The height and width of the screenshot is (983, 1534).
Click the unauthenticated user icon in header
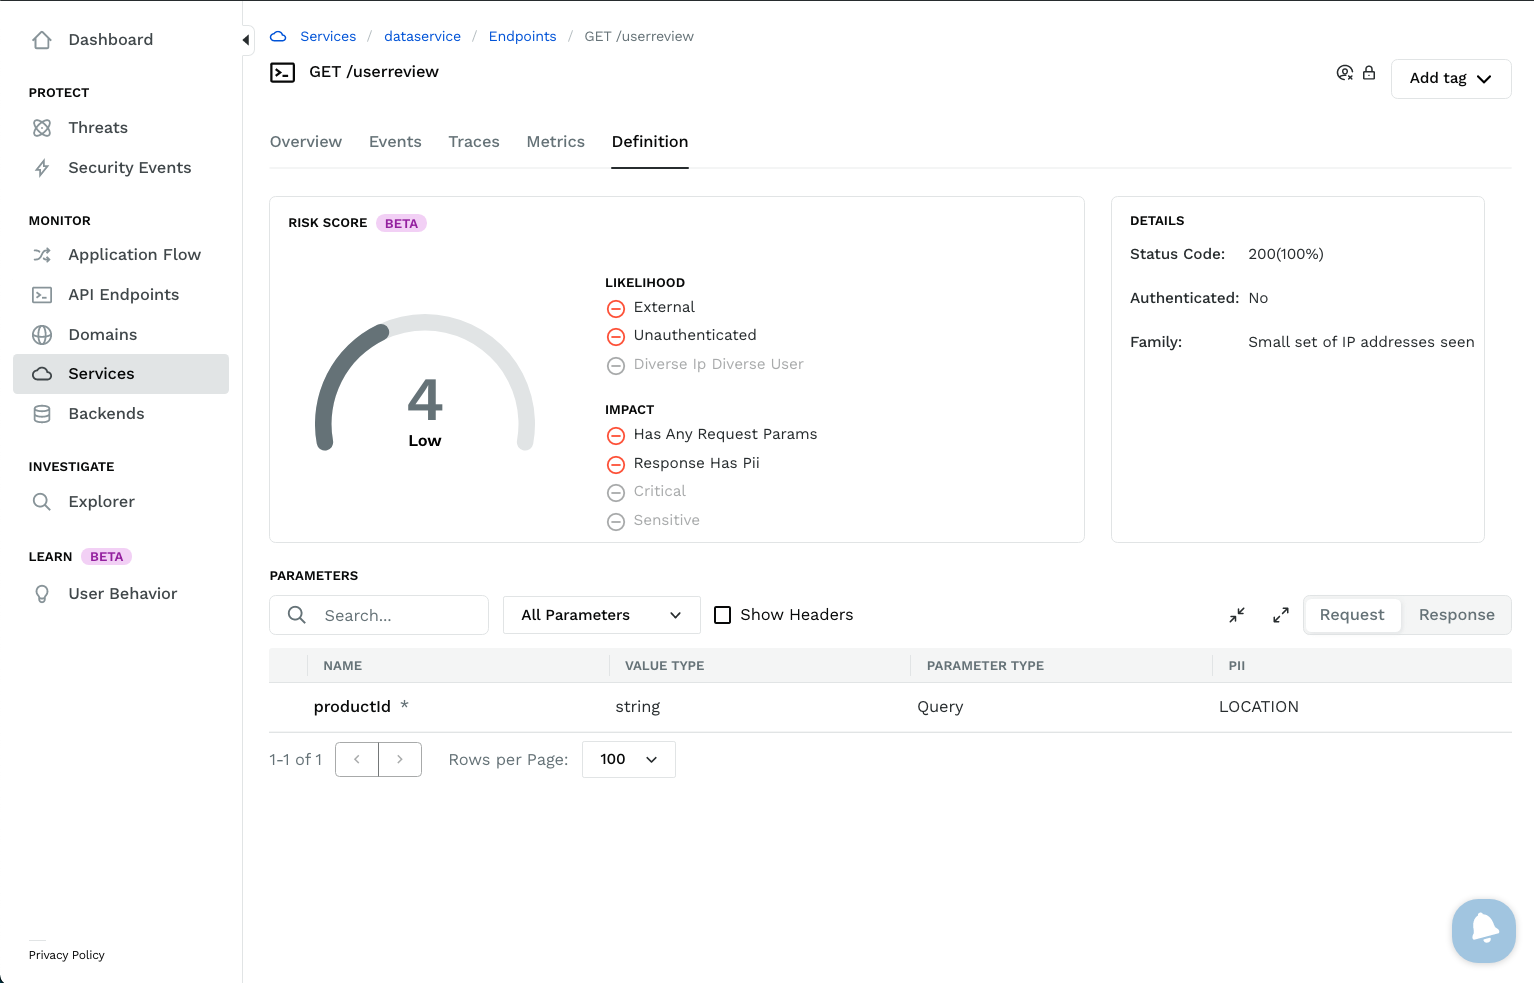[1345, 73]
